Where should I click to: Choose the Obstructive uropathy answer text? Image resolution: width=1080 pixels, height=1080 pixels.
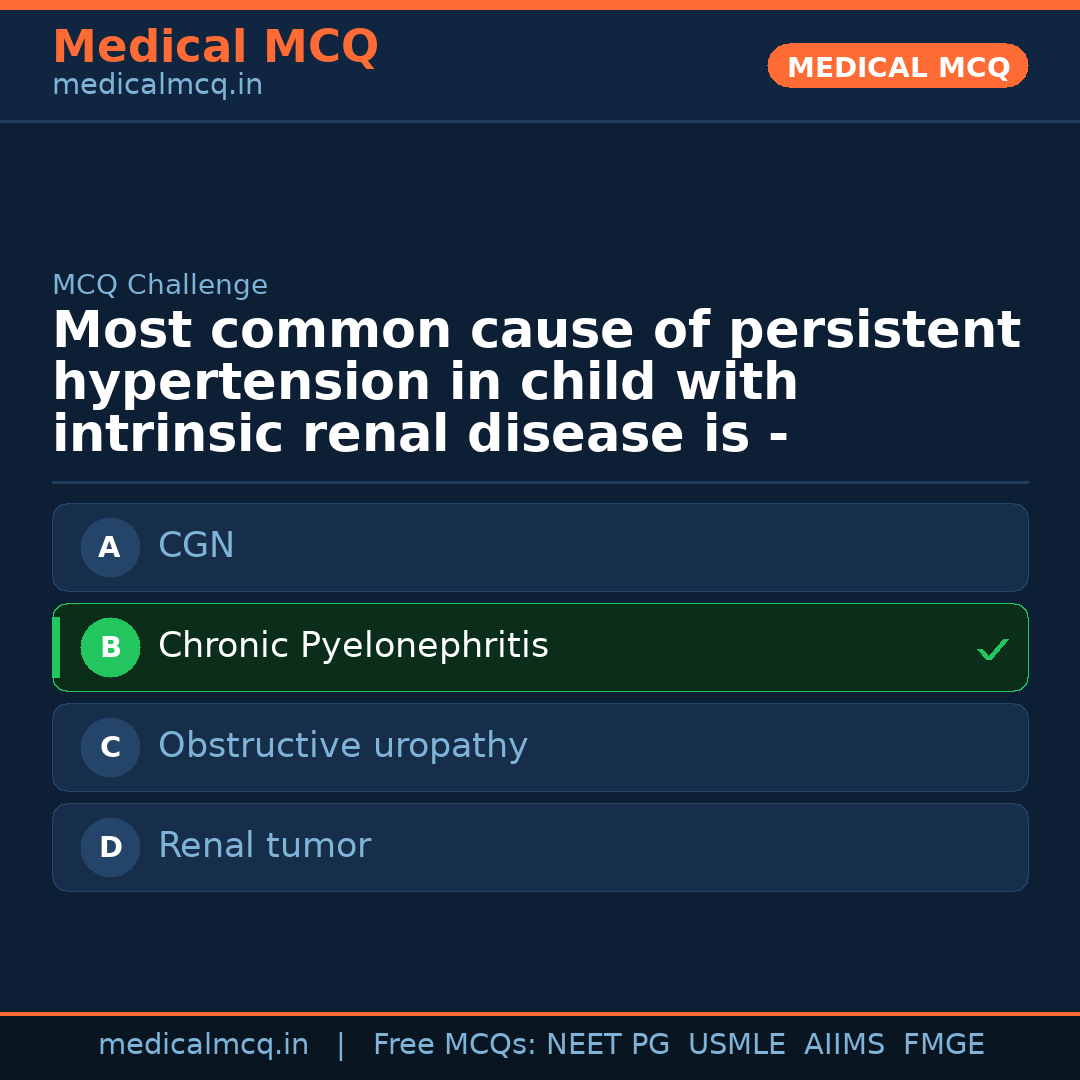[x=342, y=746]
